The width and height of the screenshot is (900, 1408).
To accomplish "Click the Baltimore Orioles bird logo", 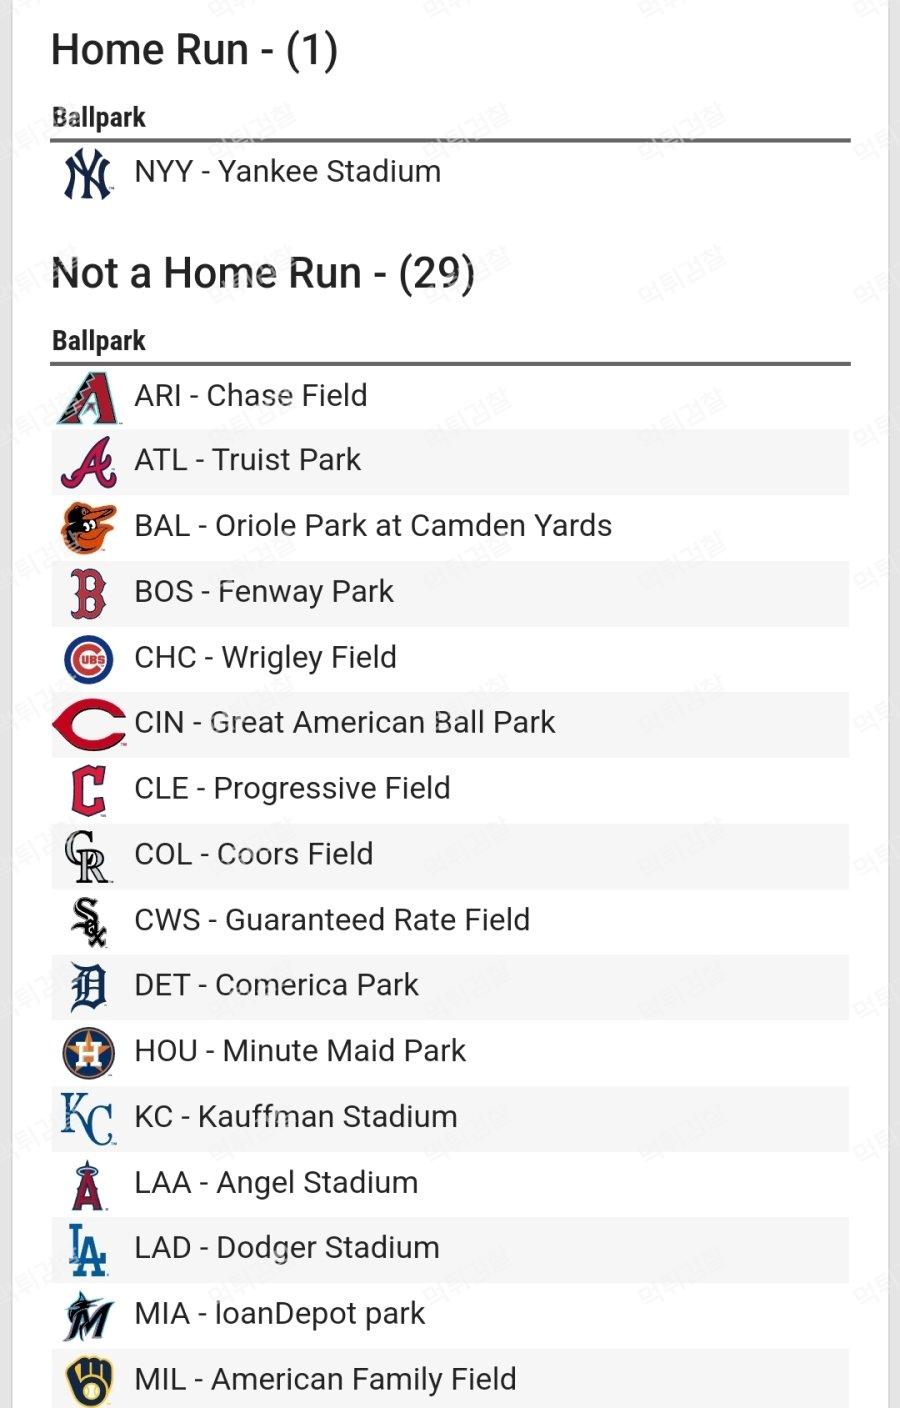I will click(x=88, y=528).
